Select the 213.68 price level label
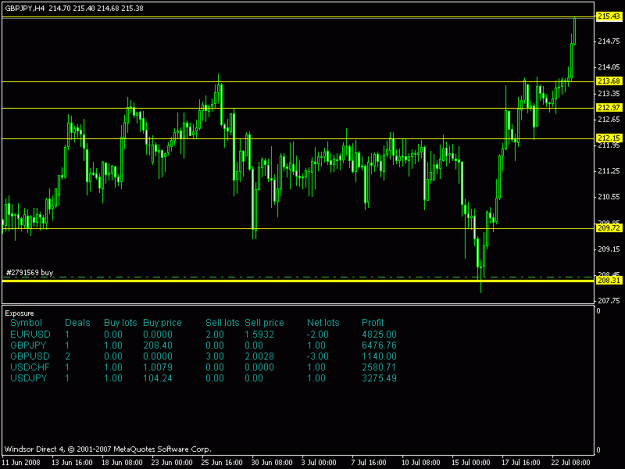Screen dimensions: 625x469 coord(609,81)
